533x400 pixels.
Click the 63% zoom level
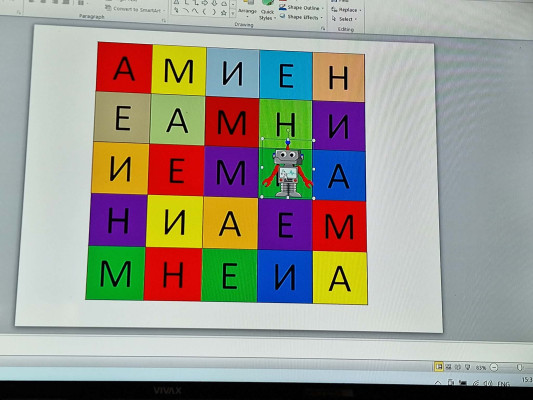pos(481,368)
